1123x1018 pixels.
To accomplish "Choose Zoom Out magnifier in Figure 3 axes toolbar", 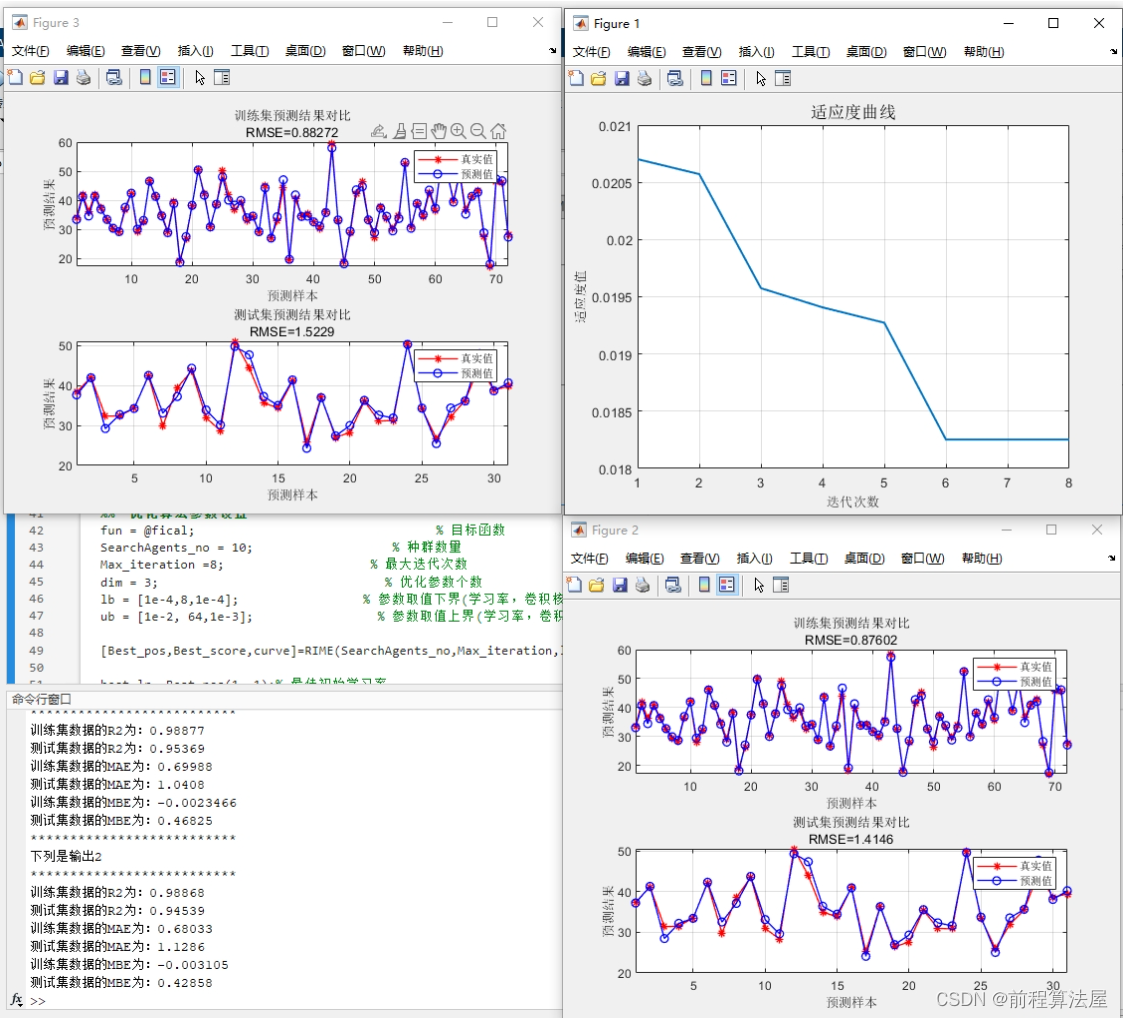I will tap(478, 130).
